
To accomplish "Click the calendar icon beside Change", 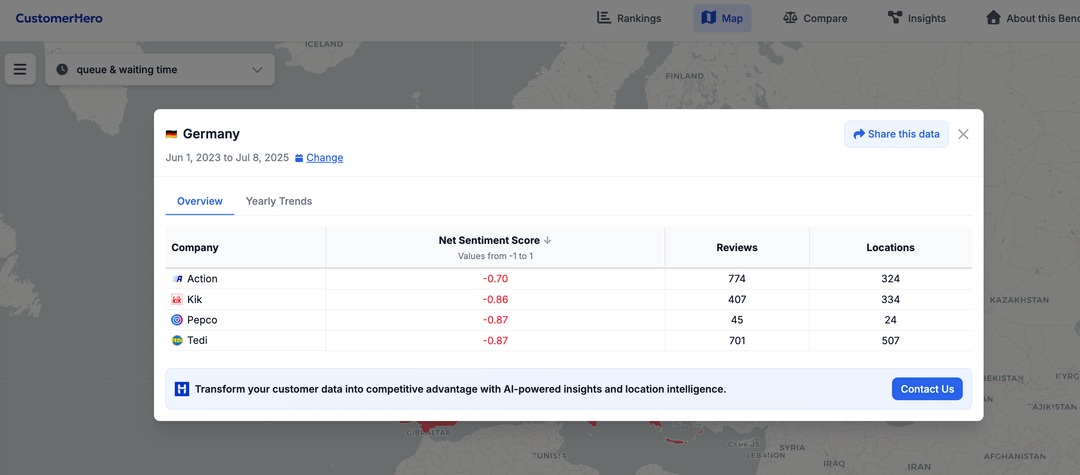I will coord(299,158).
